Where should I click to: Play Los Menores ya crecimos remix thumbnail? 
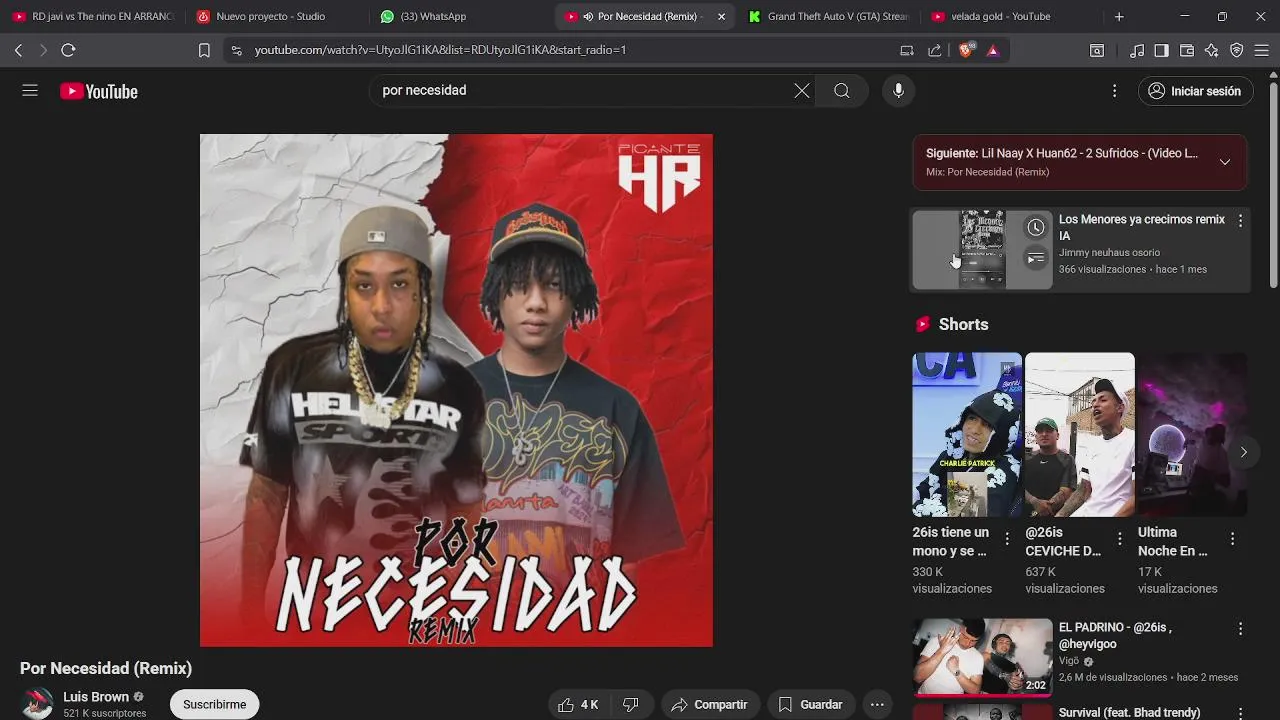(x=982, y=250)
